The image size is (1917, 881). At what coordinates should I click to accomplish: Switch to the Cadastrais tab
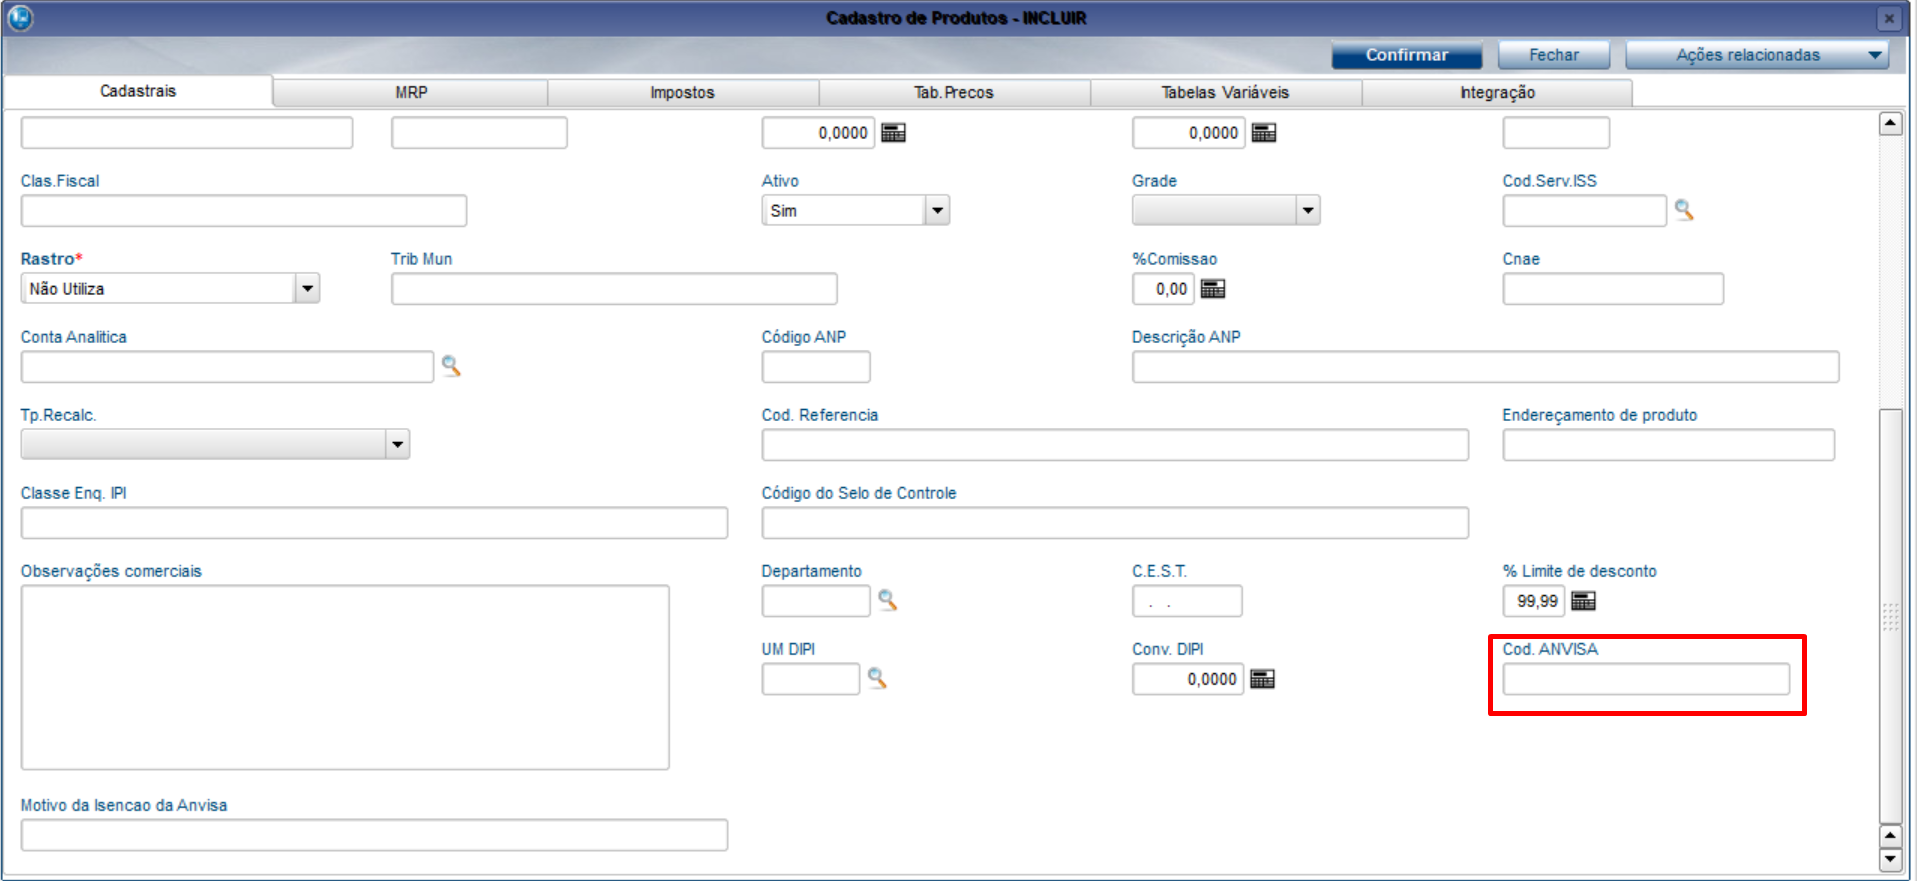point(138,91)
